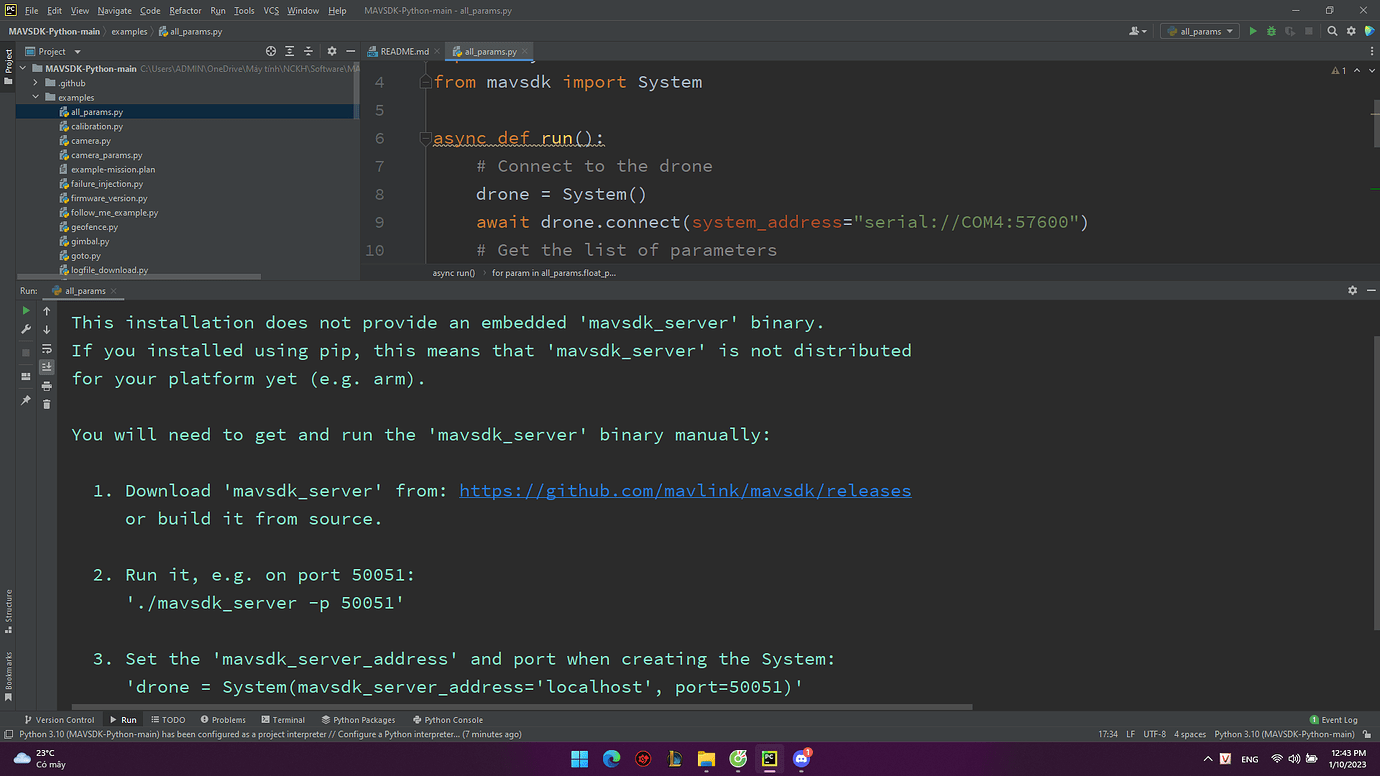Collapse the examples folder in Project view

36,97
